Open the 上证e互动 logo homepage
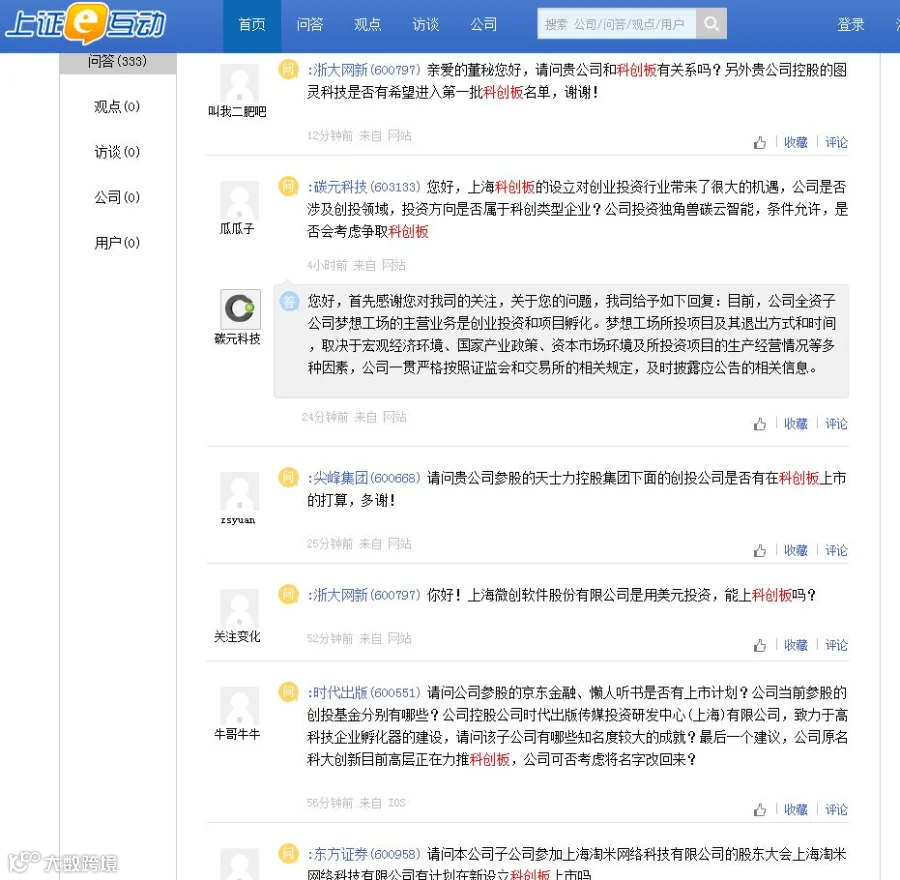The height and width of the screenshot is (880, 900). 86,24
